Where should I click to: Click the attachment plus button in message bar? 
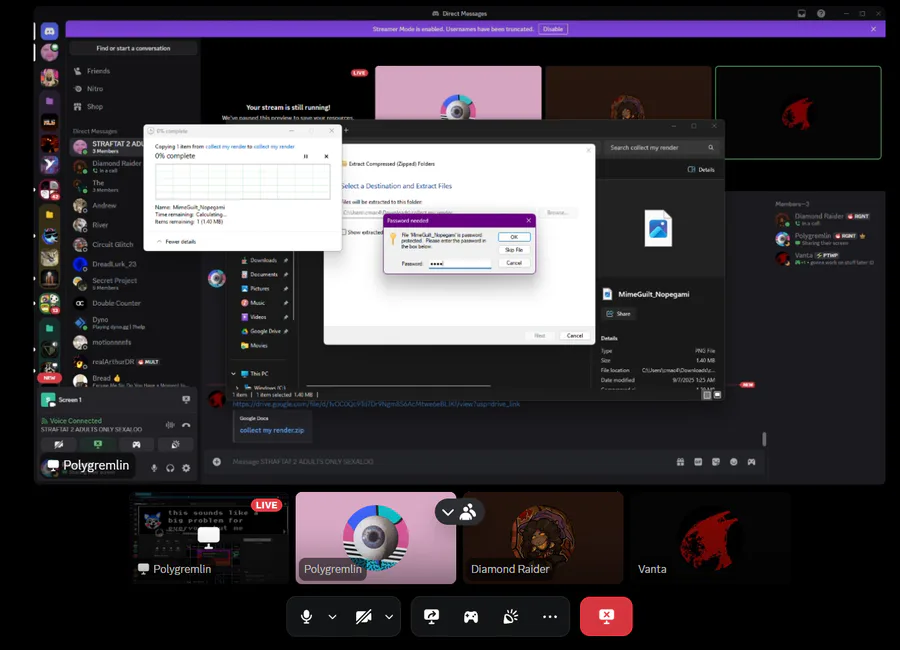click(x=217, y=462)
